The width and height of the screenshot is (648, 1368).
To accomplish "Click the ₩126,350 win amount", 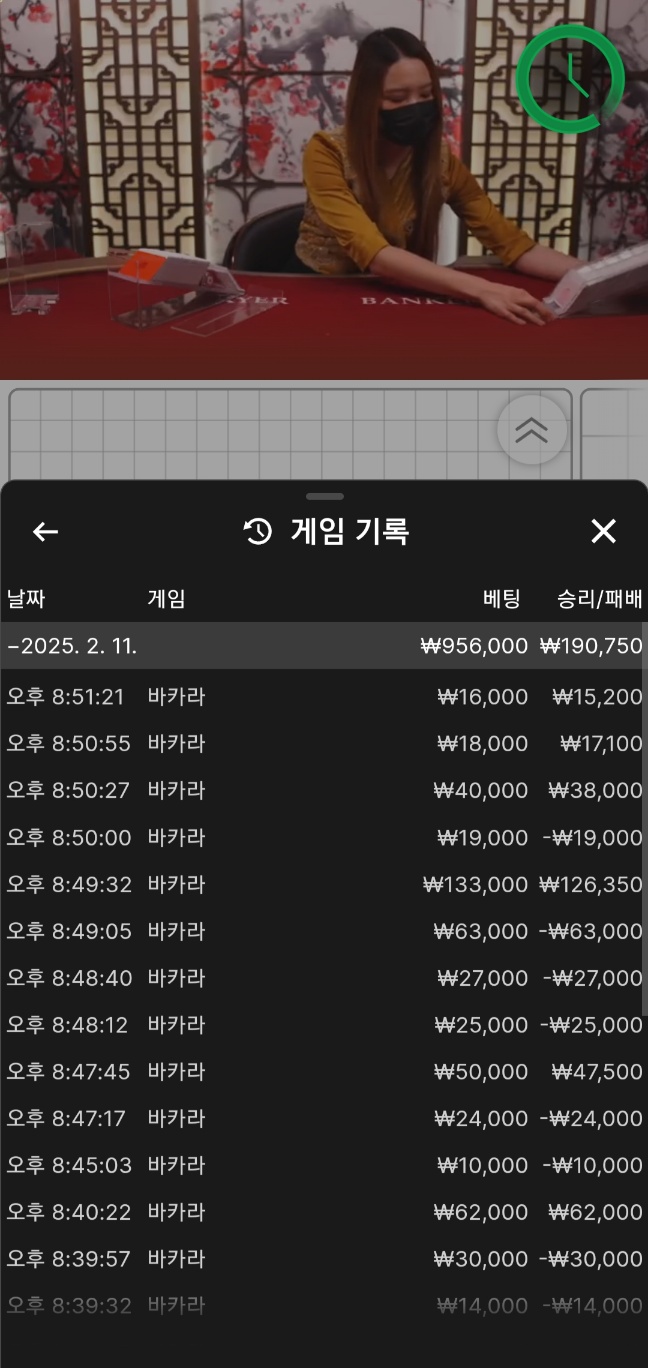I will [x=591, y=885].
